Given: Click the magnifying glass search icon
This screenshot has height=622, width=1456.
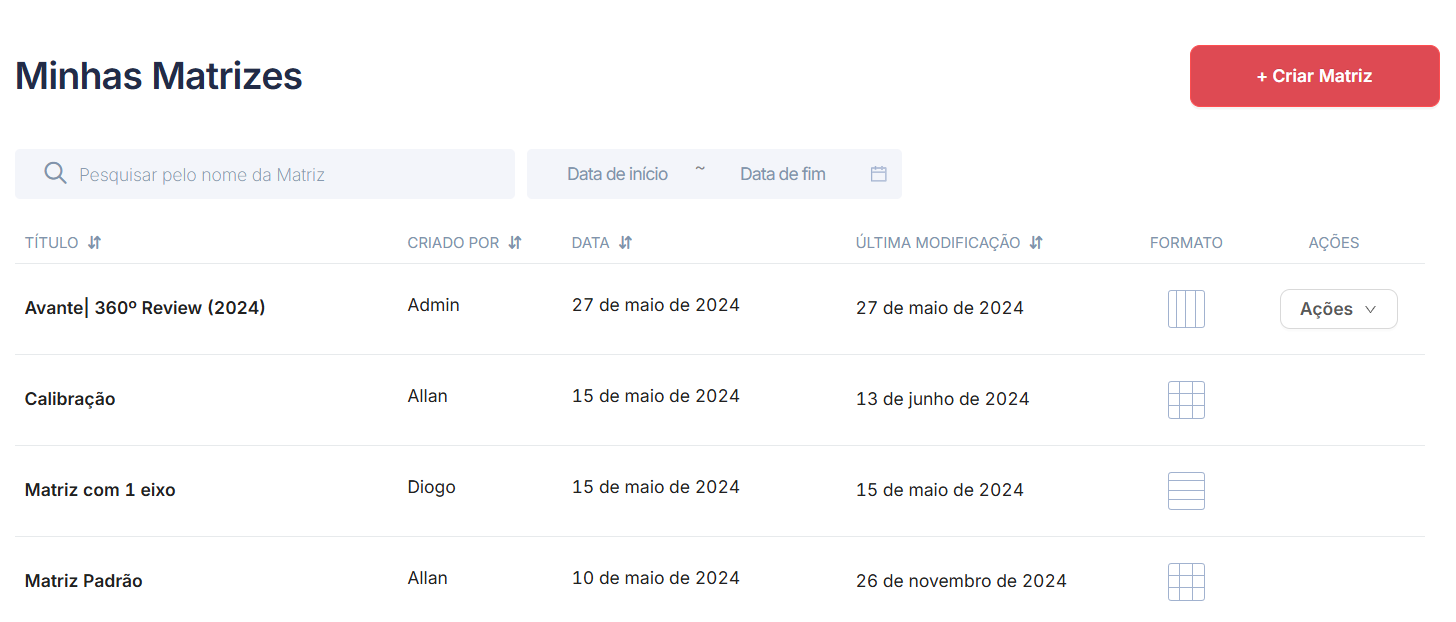Looking at the screenshot, I should point(56,173).
